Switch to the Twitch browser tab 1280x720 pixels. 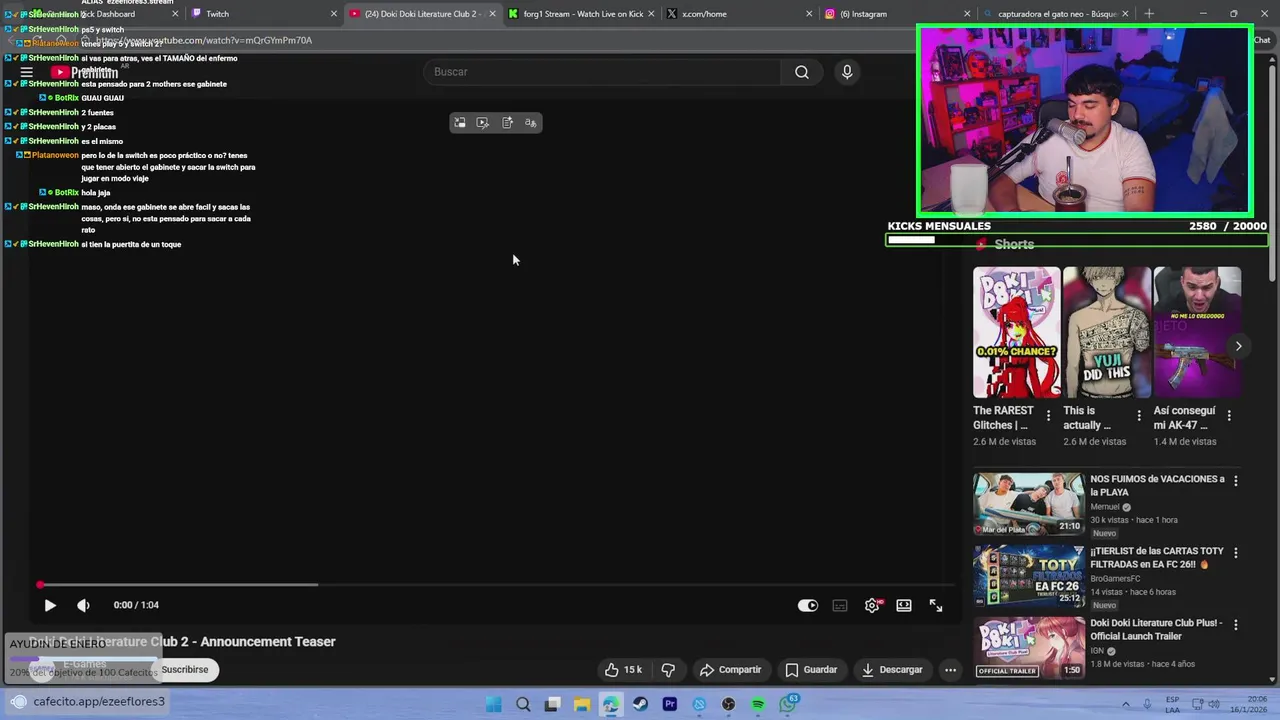[x=263, y=14]
